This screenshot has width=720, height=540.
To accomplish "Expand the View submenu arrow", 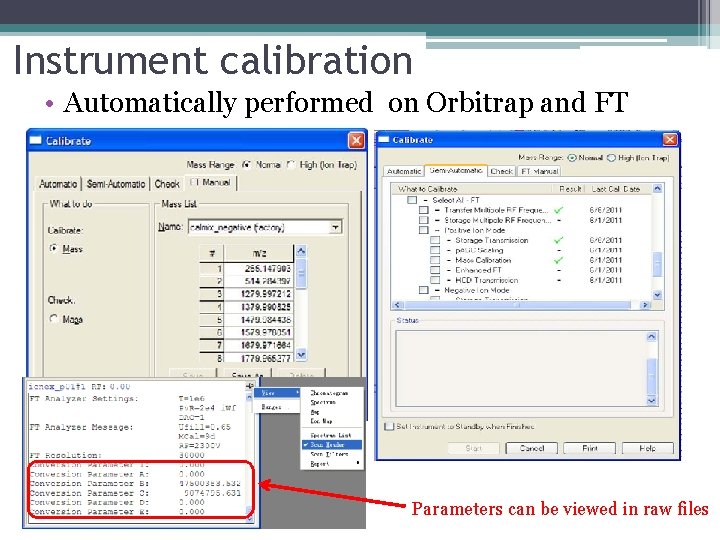I will 298,393.
